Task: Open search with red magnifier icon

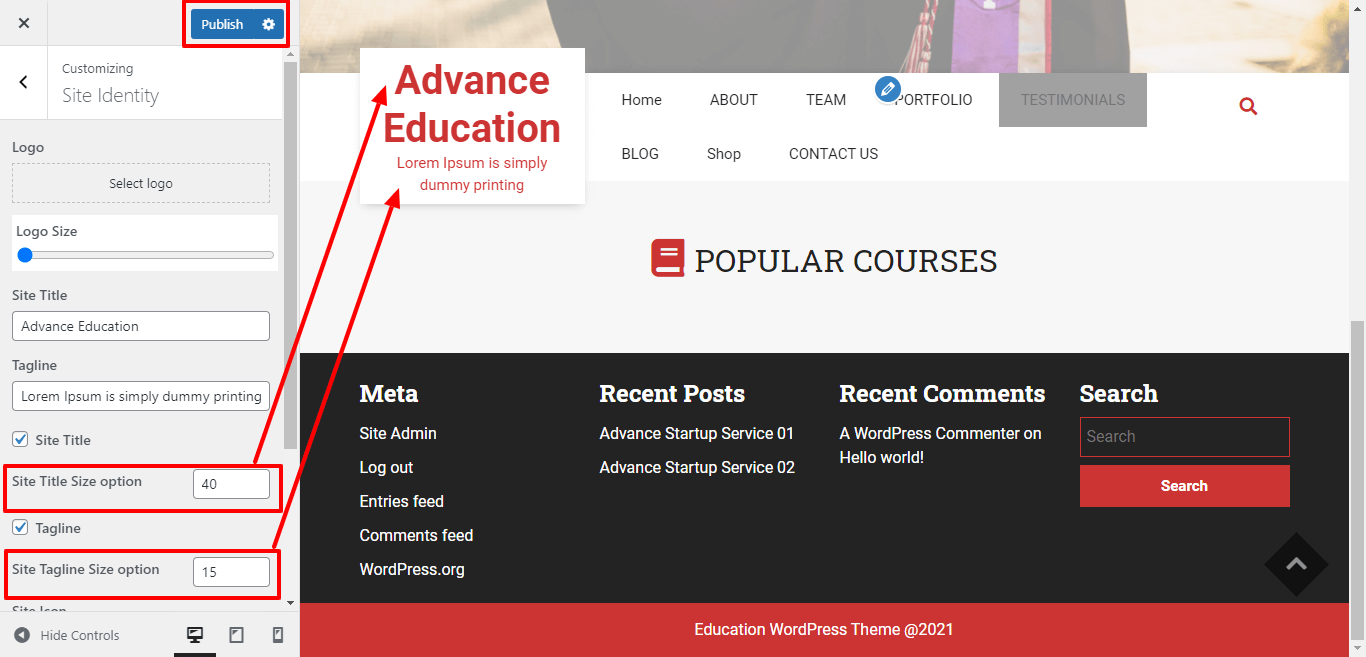Action: tap(1248, 106)
